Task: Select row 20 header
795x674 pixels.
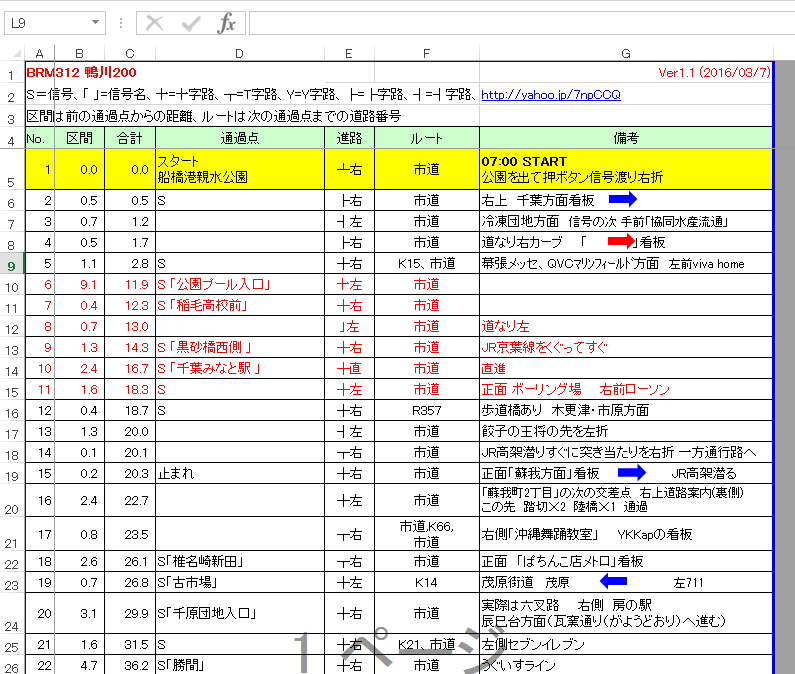Action: 12,501
